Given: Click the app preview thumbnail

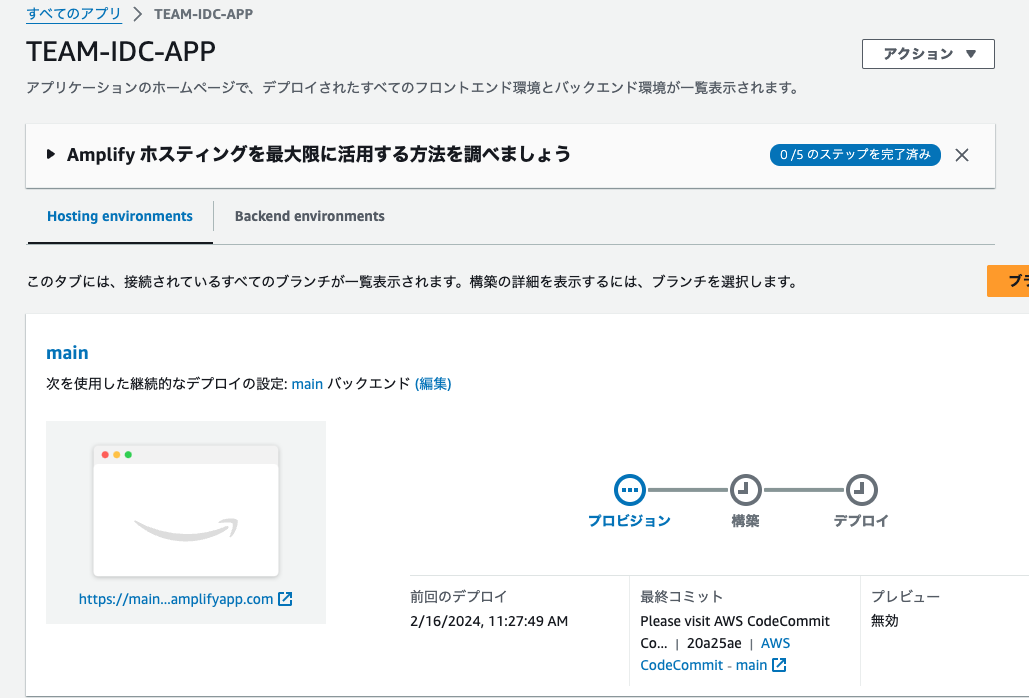Looking at the screenshot, I should tap(186, 510).
